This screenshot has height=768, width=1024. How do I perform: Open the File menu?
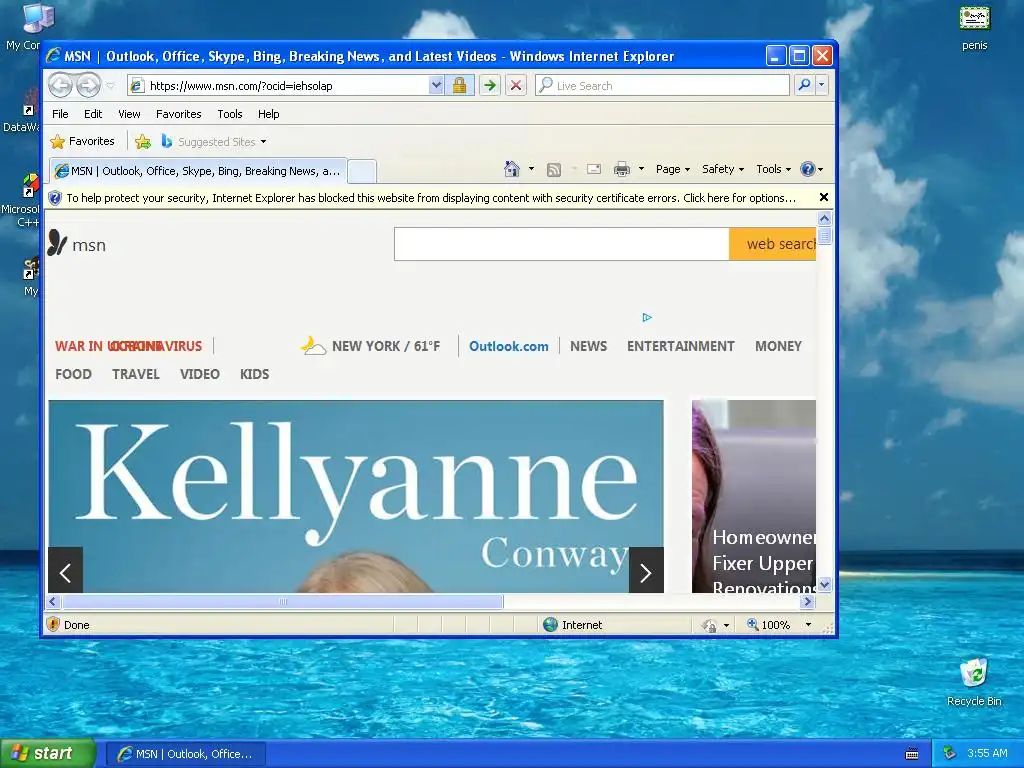[x=60, y=114]
